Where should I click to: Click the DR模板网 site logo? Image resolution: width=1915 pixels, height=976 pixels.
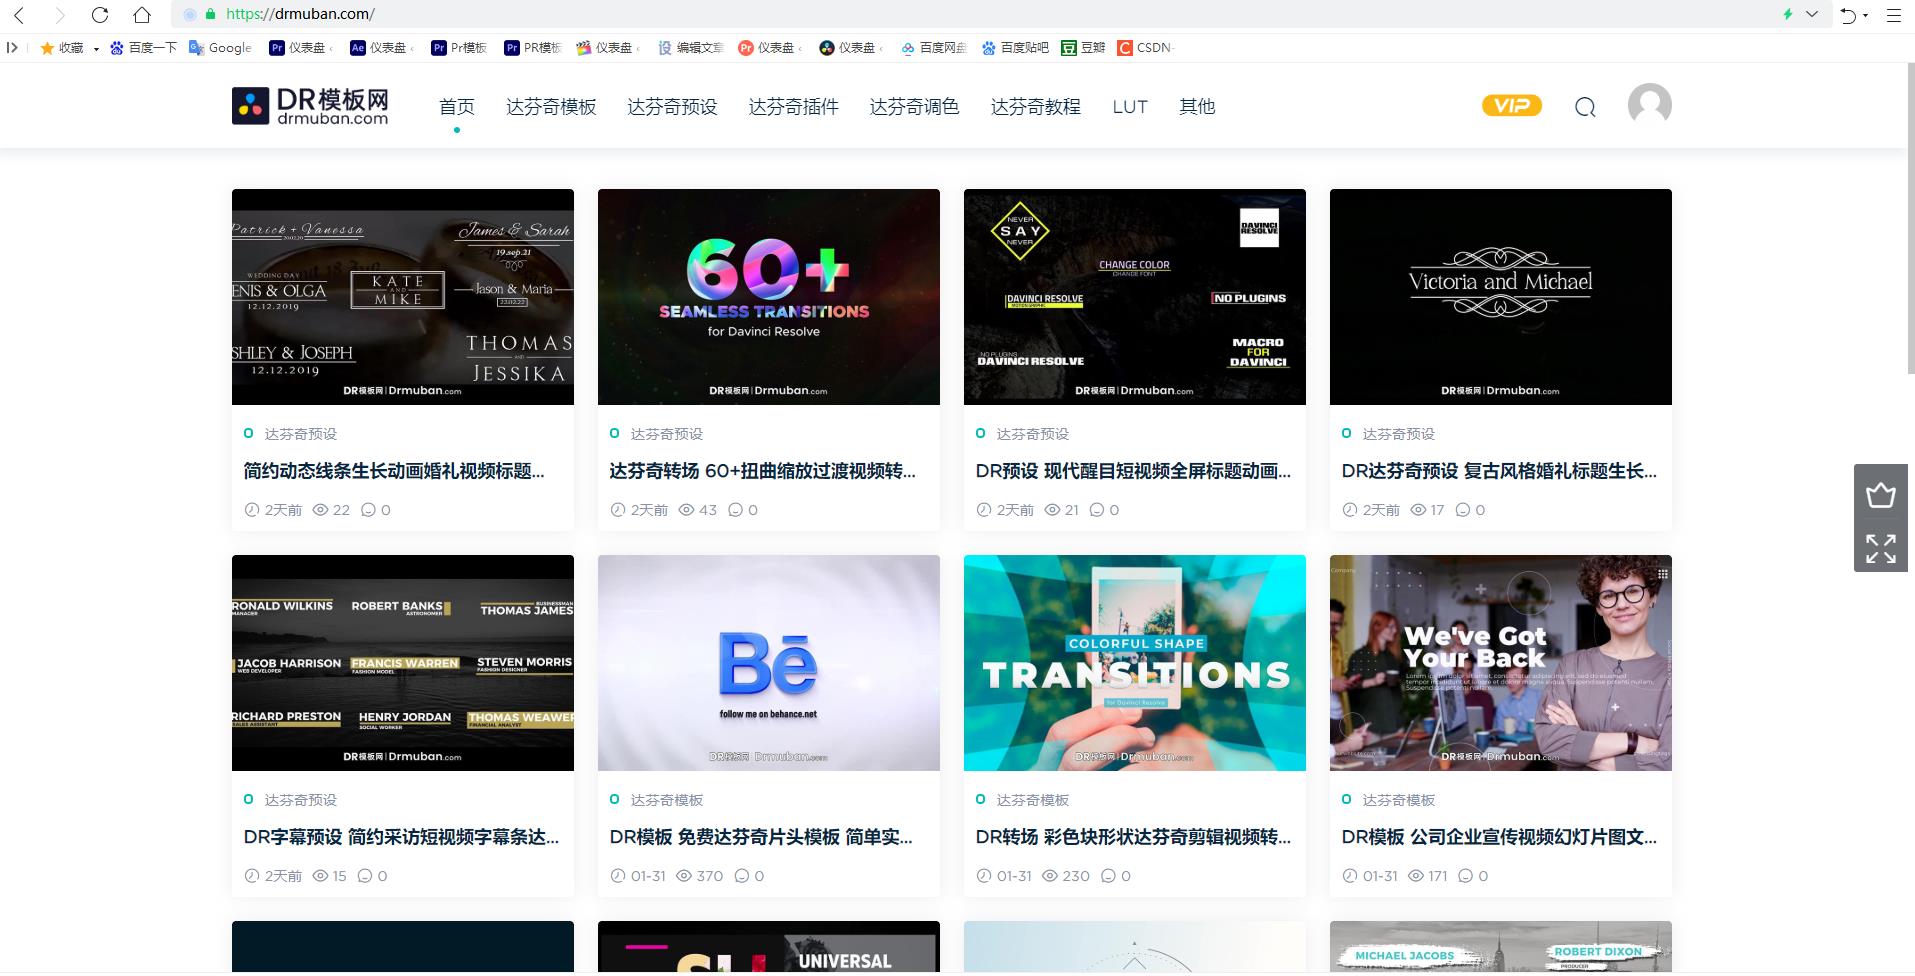pyautogui.click(x=309, y=105)
